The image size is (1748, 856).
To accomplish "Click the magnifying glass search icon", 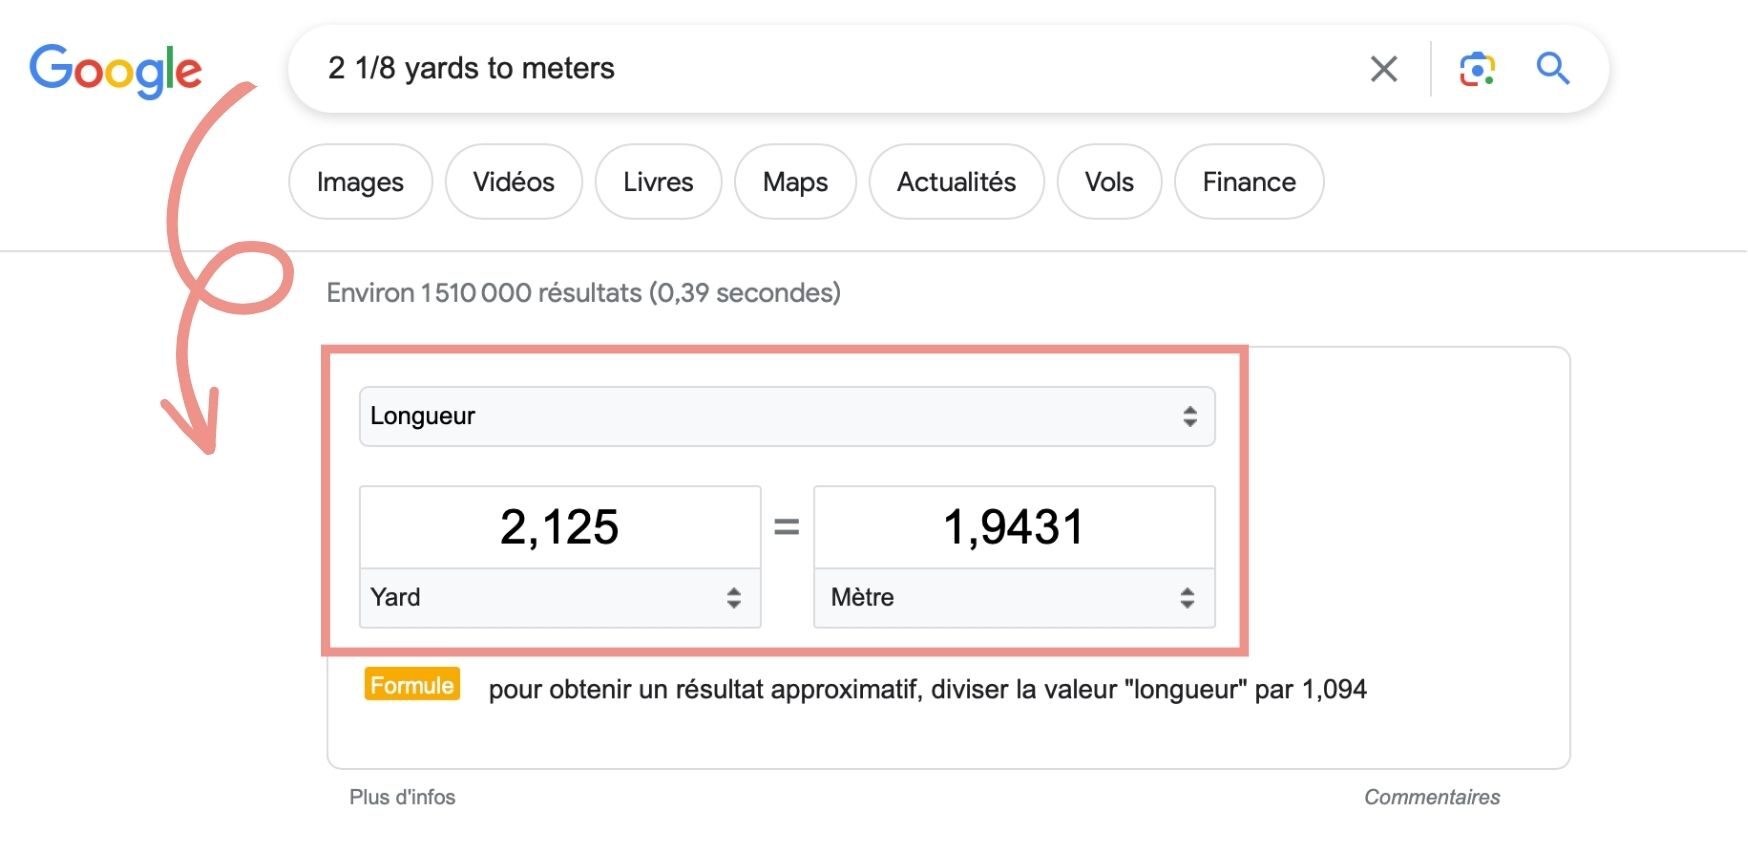I will (1553, 69).
